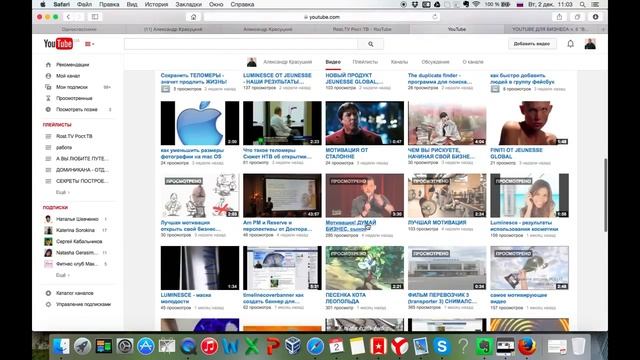Open the account avatar menu
The image size is (640, 360).
[x=590, y=44]
